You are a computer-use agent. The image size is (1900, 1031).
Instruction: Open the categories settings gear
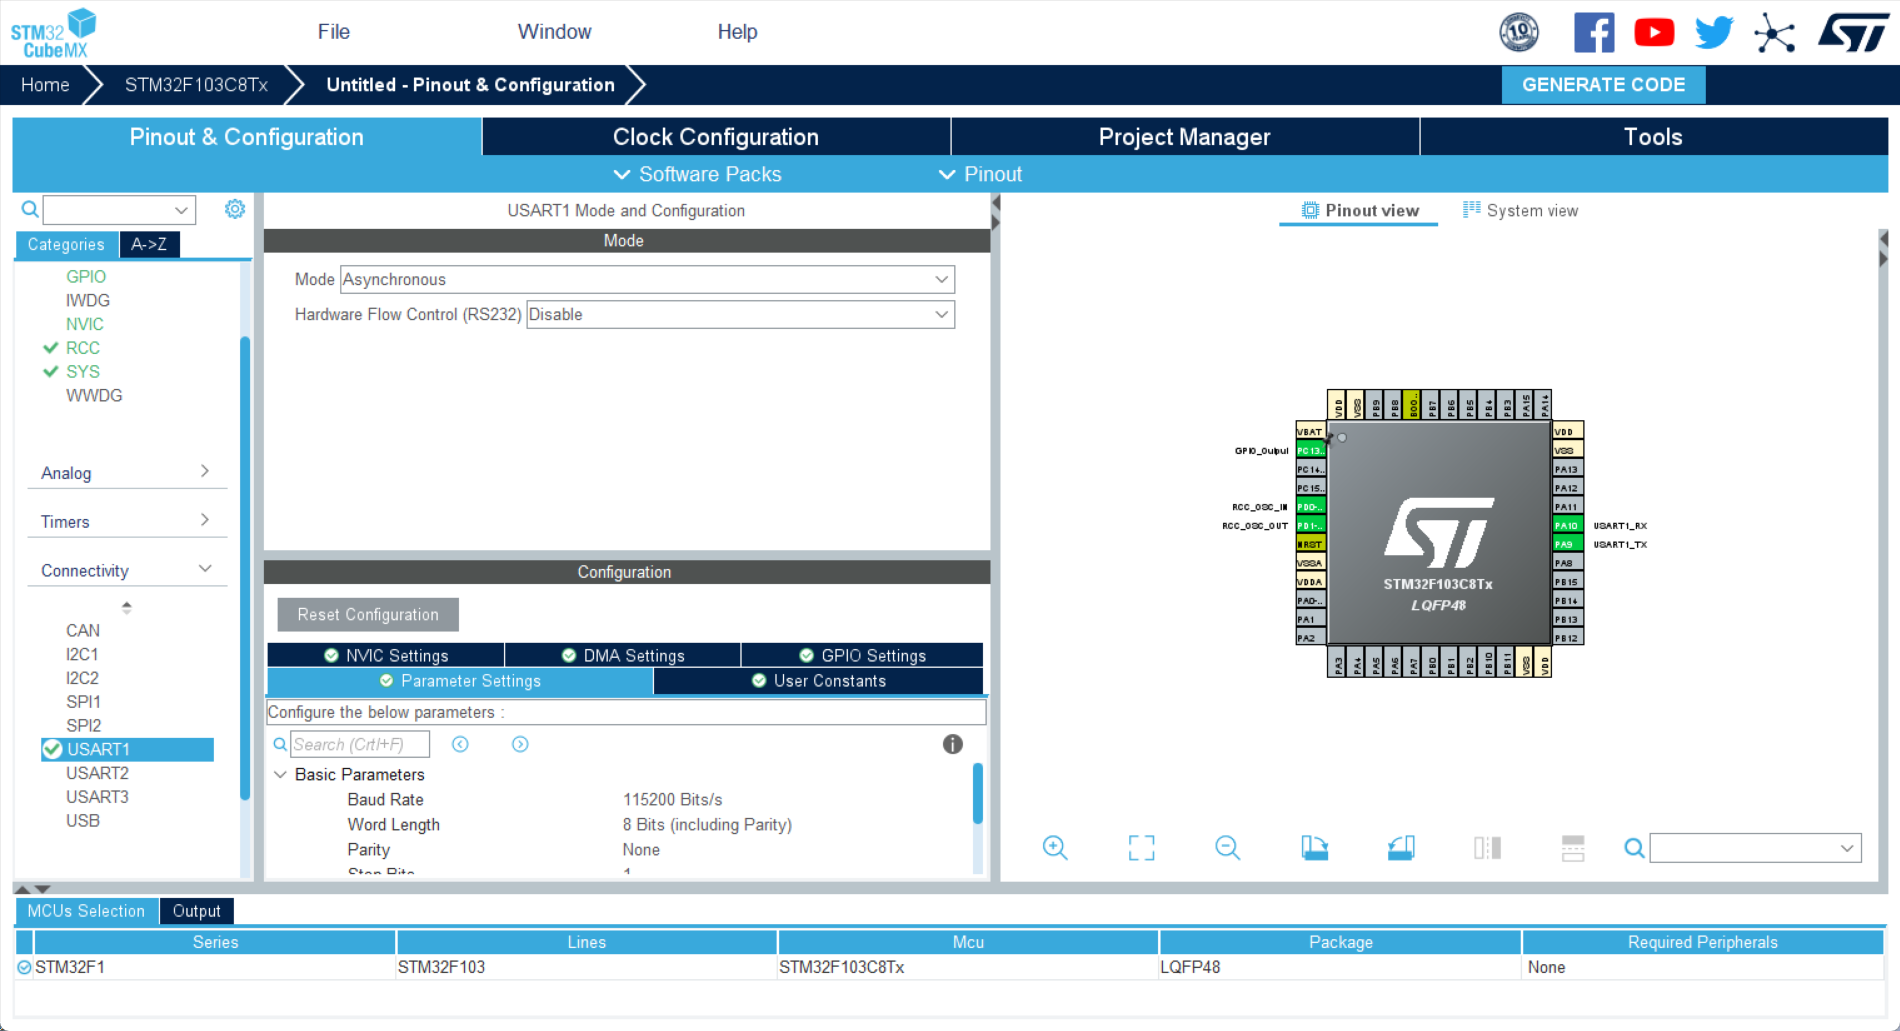click(x=235, y=209)
